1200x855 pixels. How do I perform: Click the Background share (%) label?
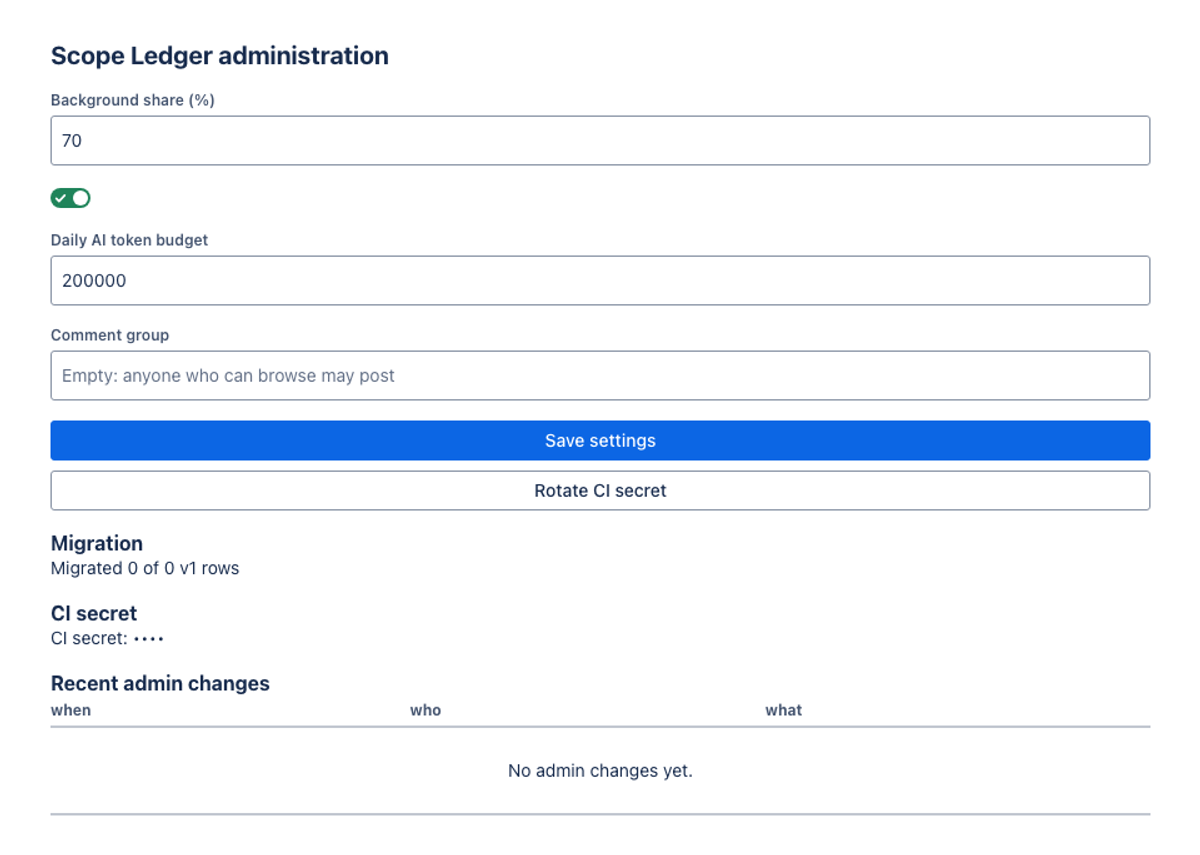(x=133, y=100)
